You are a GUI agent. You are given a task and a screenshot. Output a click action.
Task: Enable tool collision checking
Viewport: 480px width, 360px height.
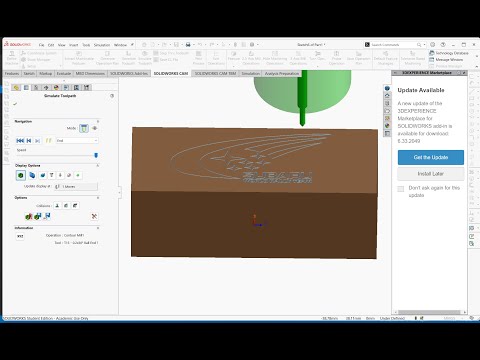57,206
